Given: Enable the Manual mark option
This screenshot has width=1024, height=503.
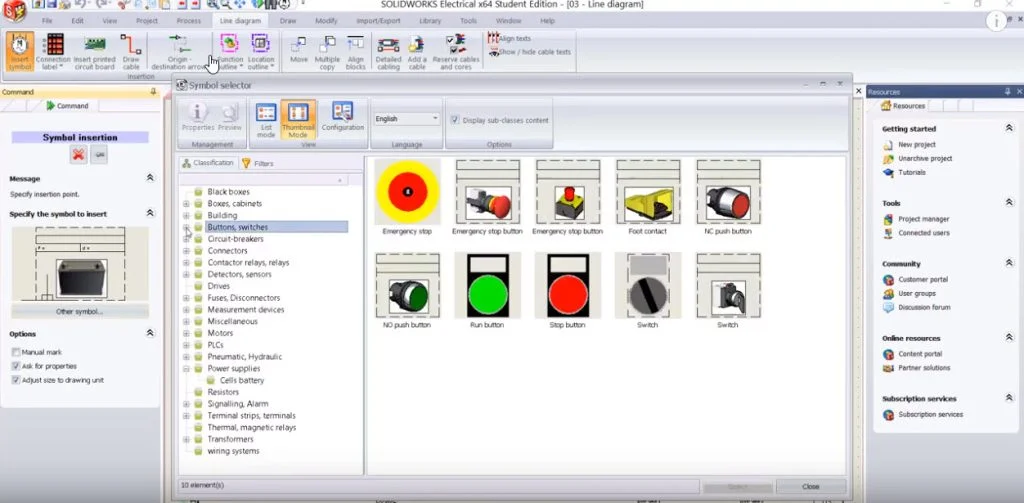Looking at the screenshot, I should coord(16,352).
